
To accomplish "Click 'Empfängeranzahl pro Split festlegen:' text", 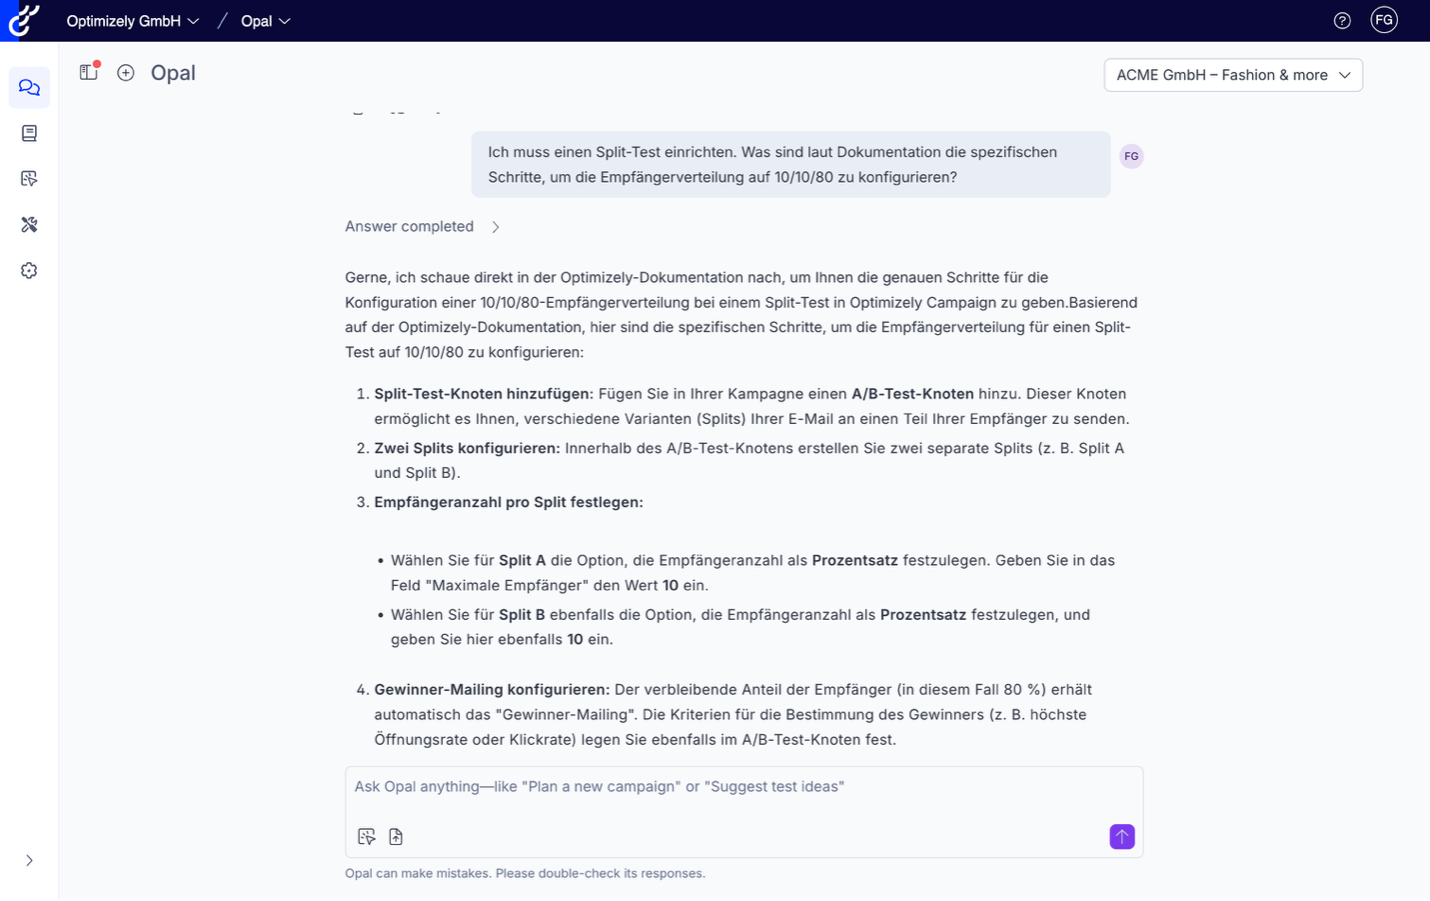I will 509,502.
